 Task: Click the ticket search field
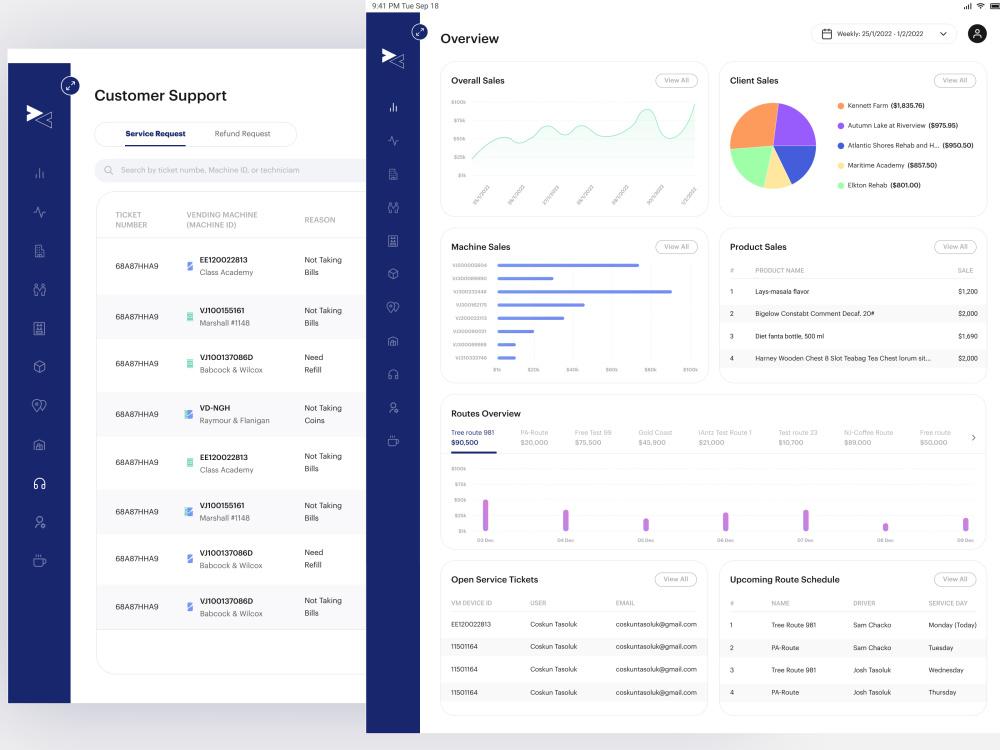point(230,170)
